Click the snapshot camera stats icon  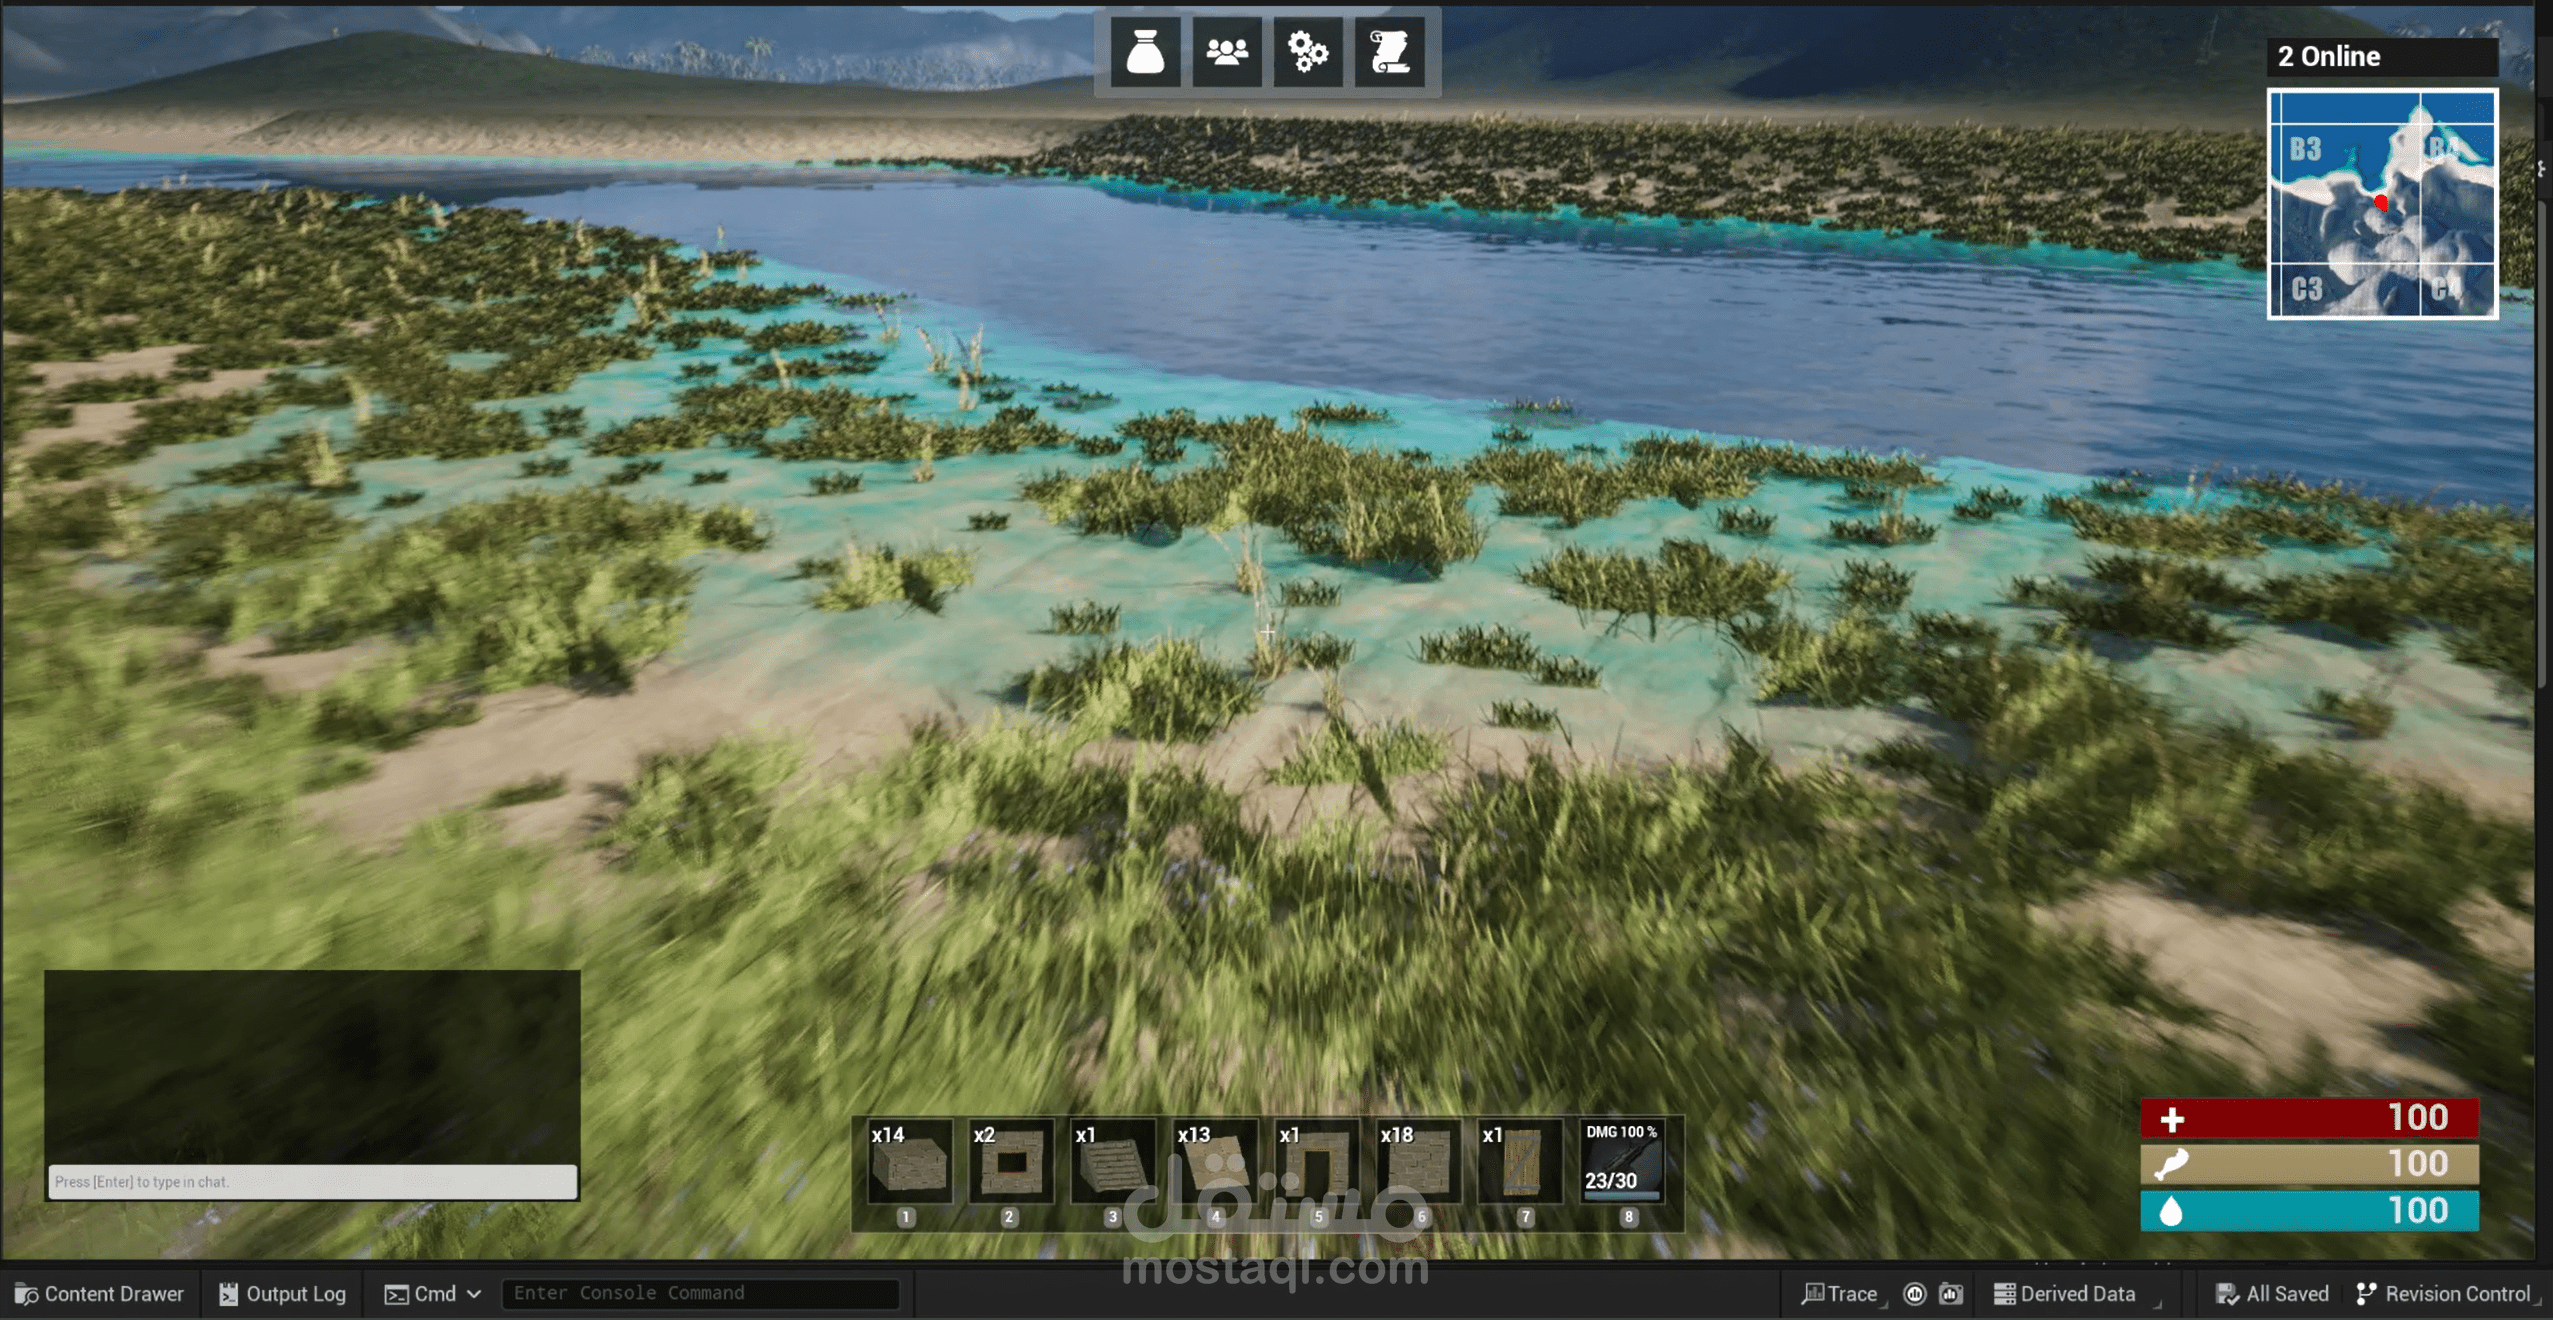(x=1950, y=1294)
